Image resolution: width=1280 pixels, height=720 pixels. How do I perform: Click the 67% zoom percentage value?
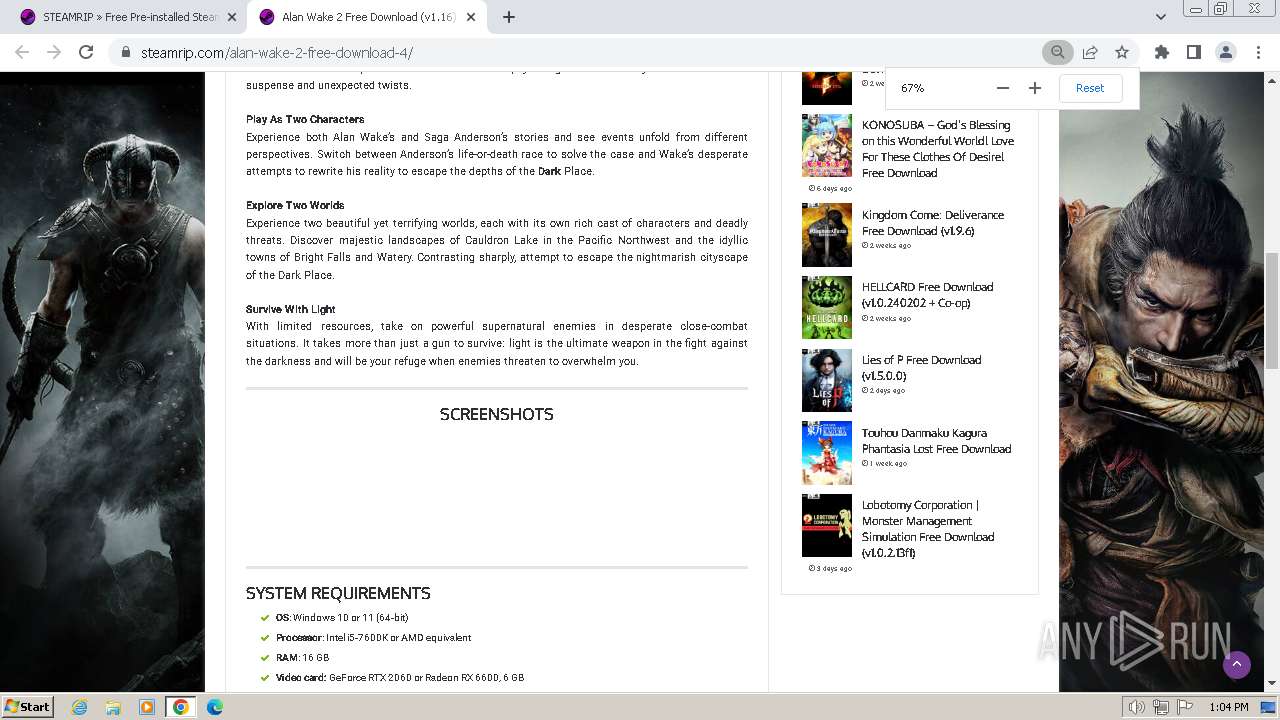tap(912, 88)
